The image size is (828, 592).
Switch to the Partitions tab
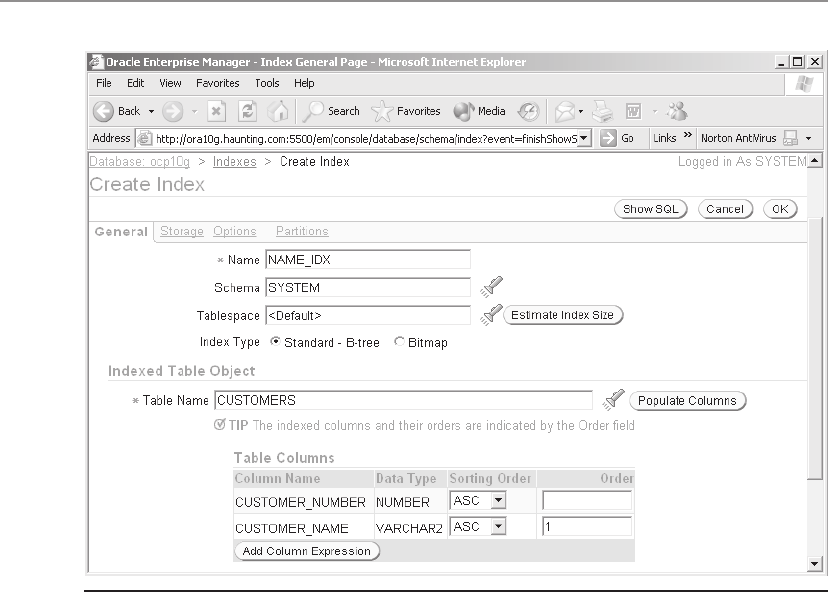(x=302, y=231)
